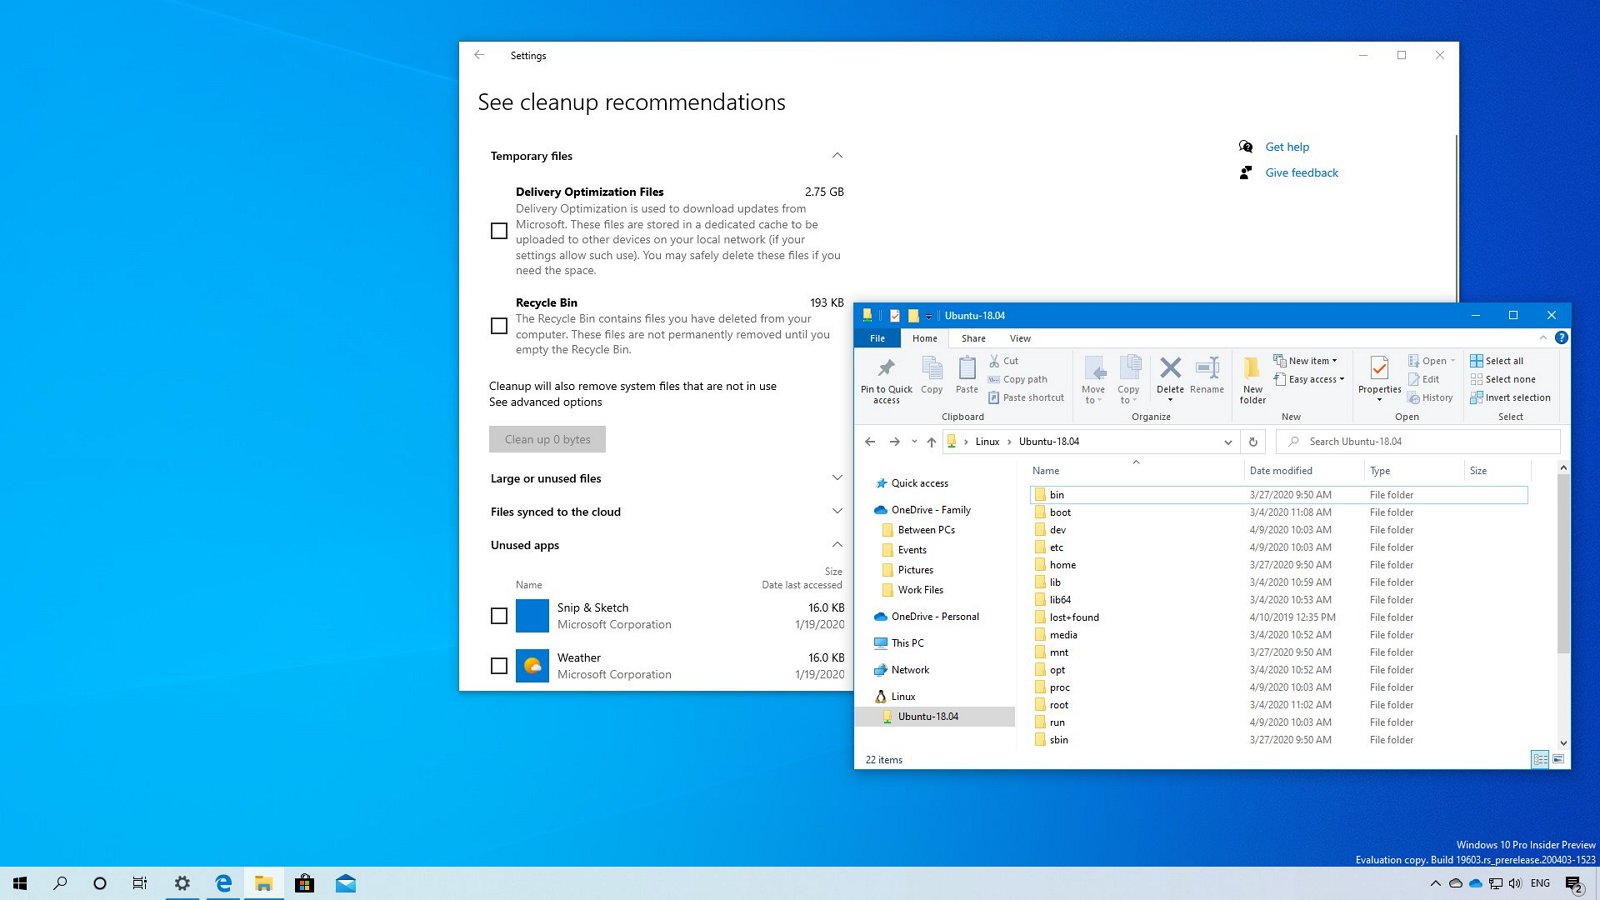Check the Delivery Optimization Files checkbox
Image resolution: width=1600 pixels, height=900 pixels.
499,230
